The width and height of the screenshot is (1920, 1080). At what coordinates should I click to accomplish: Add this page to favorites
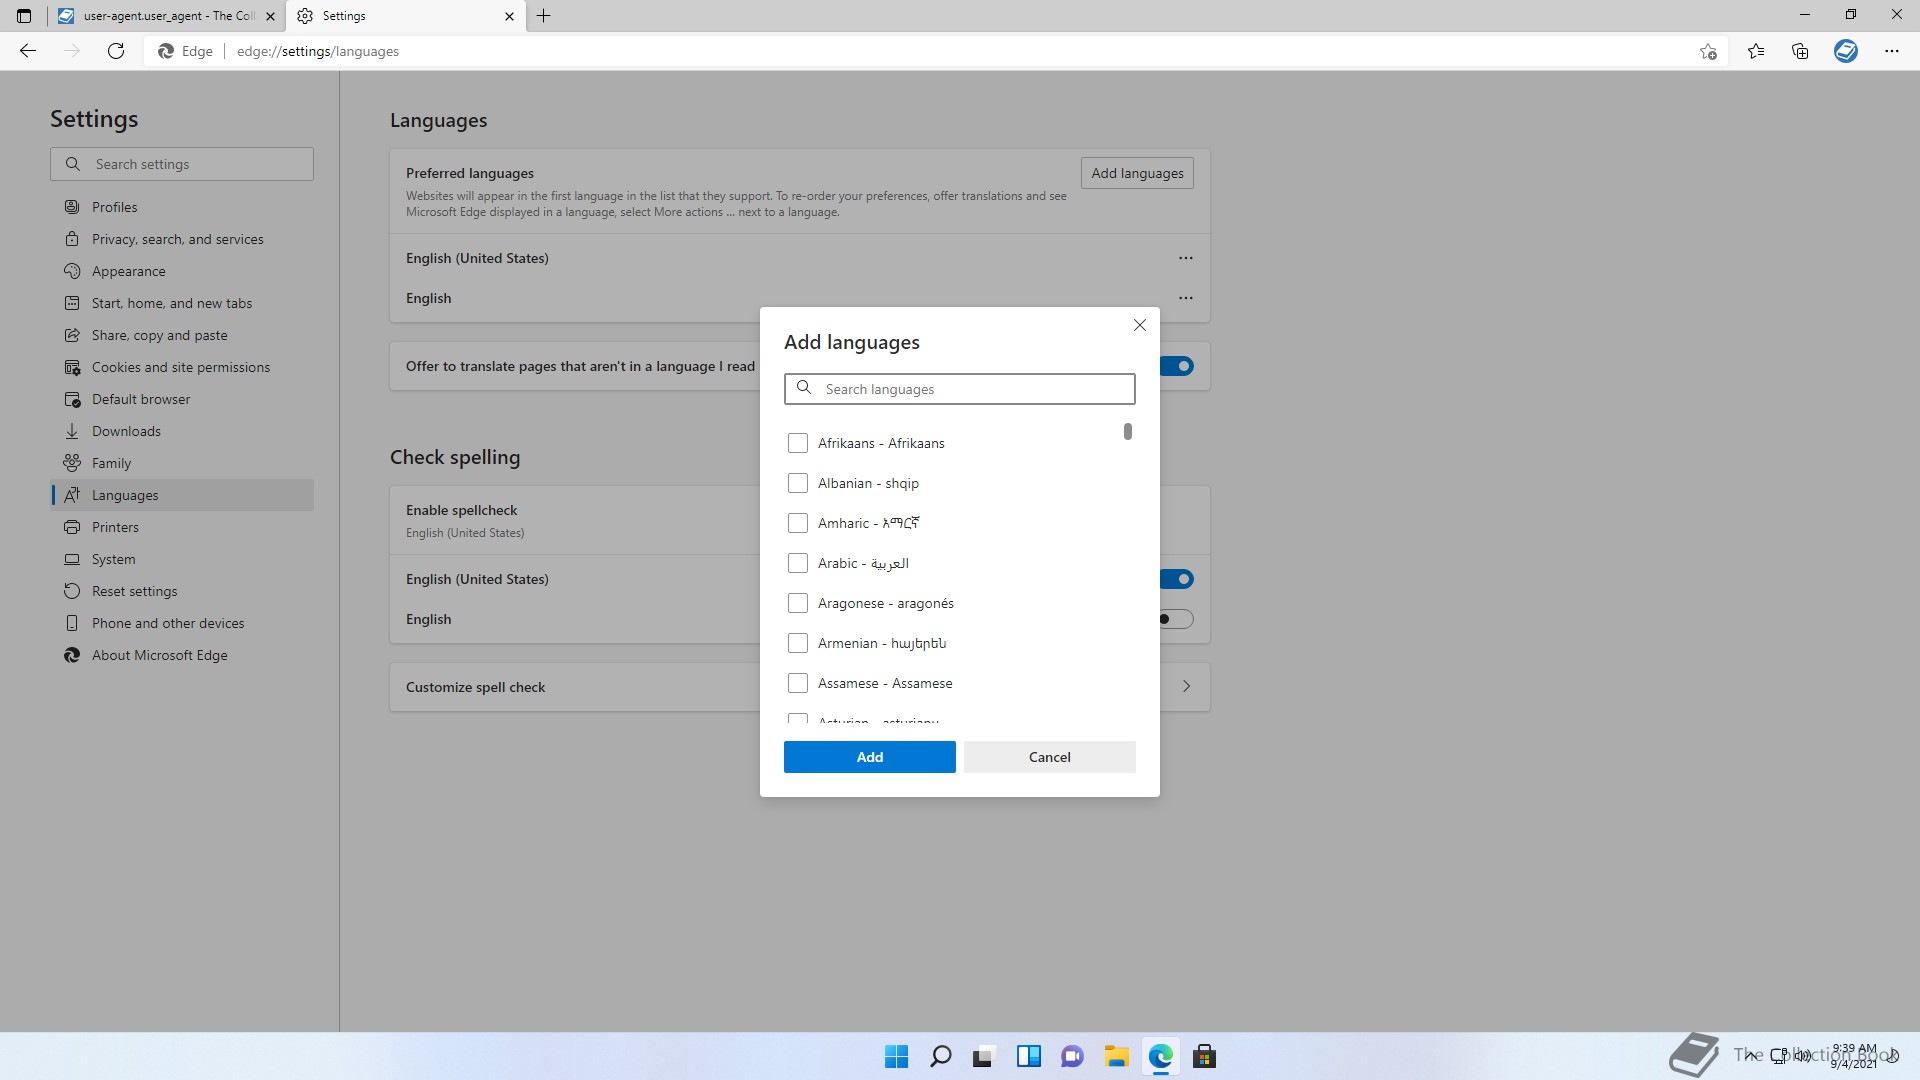pyautogui.click(x=1708, y=51)
